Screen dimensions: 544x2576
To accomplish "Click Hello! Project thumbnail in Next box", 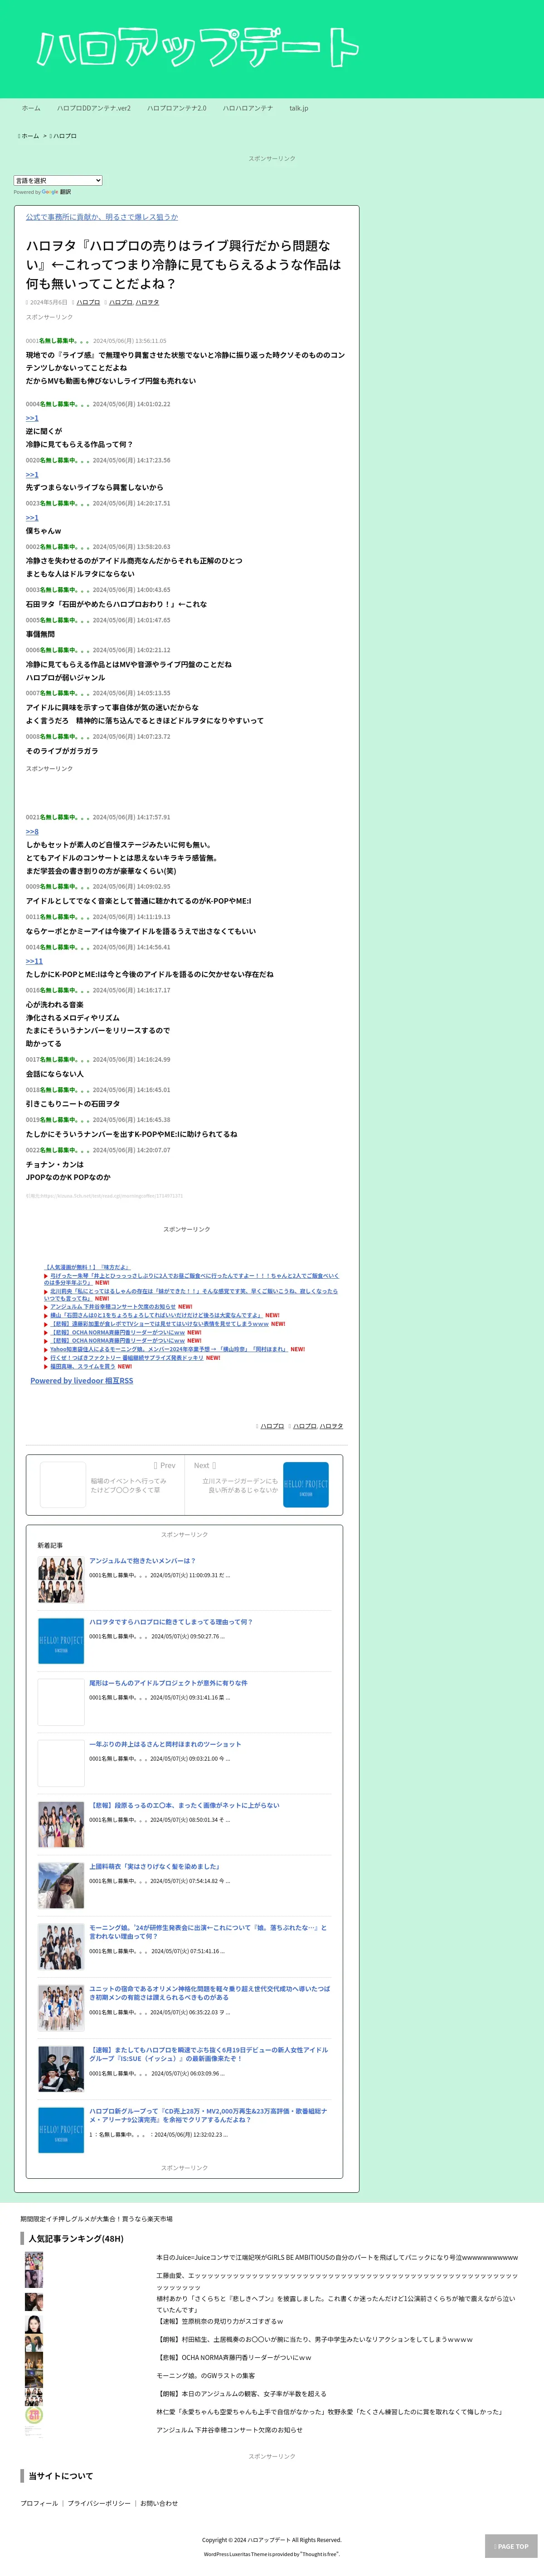I will pyautogui.click(x=306, y=1484).
